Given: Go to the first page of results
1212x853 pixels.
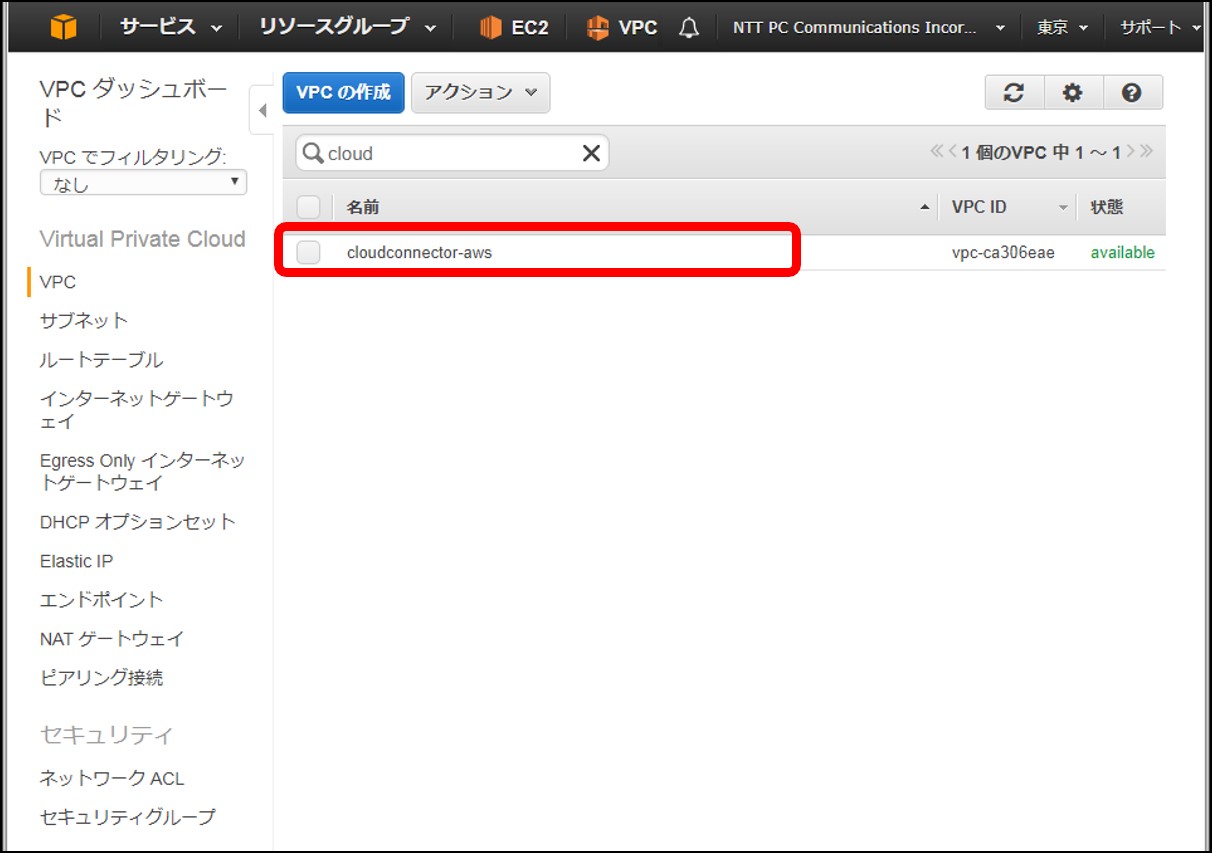Looking at the screenshot, I should tap(937, 151).
